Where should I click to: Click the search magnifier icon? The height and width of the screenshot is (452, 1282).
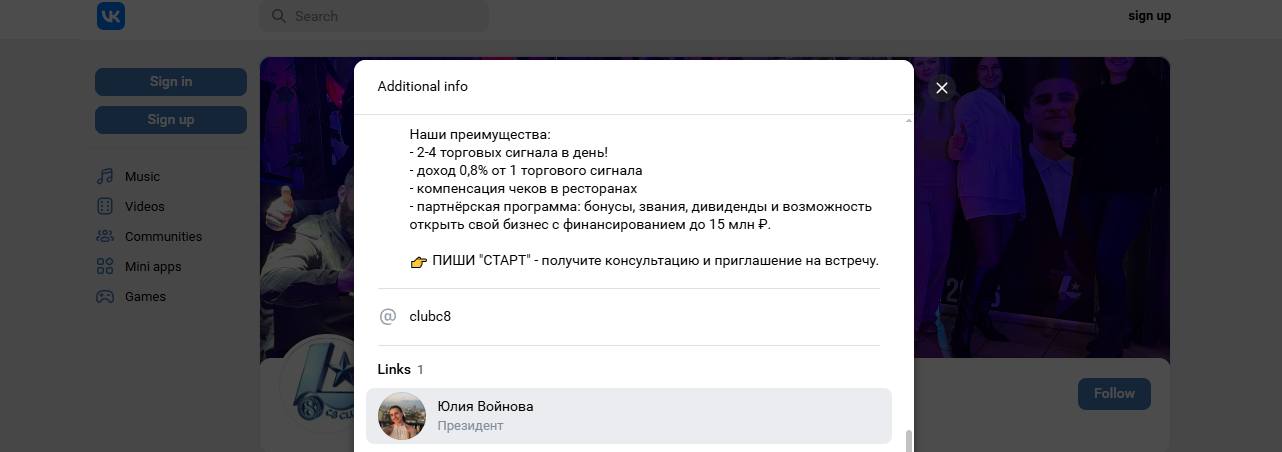click(278, 16)
